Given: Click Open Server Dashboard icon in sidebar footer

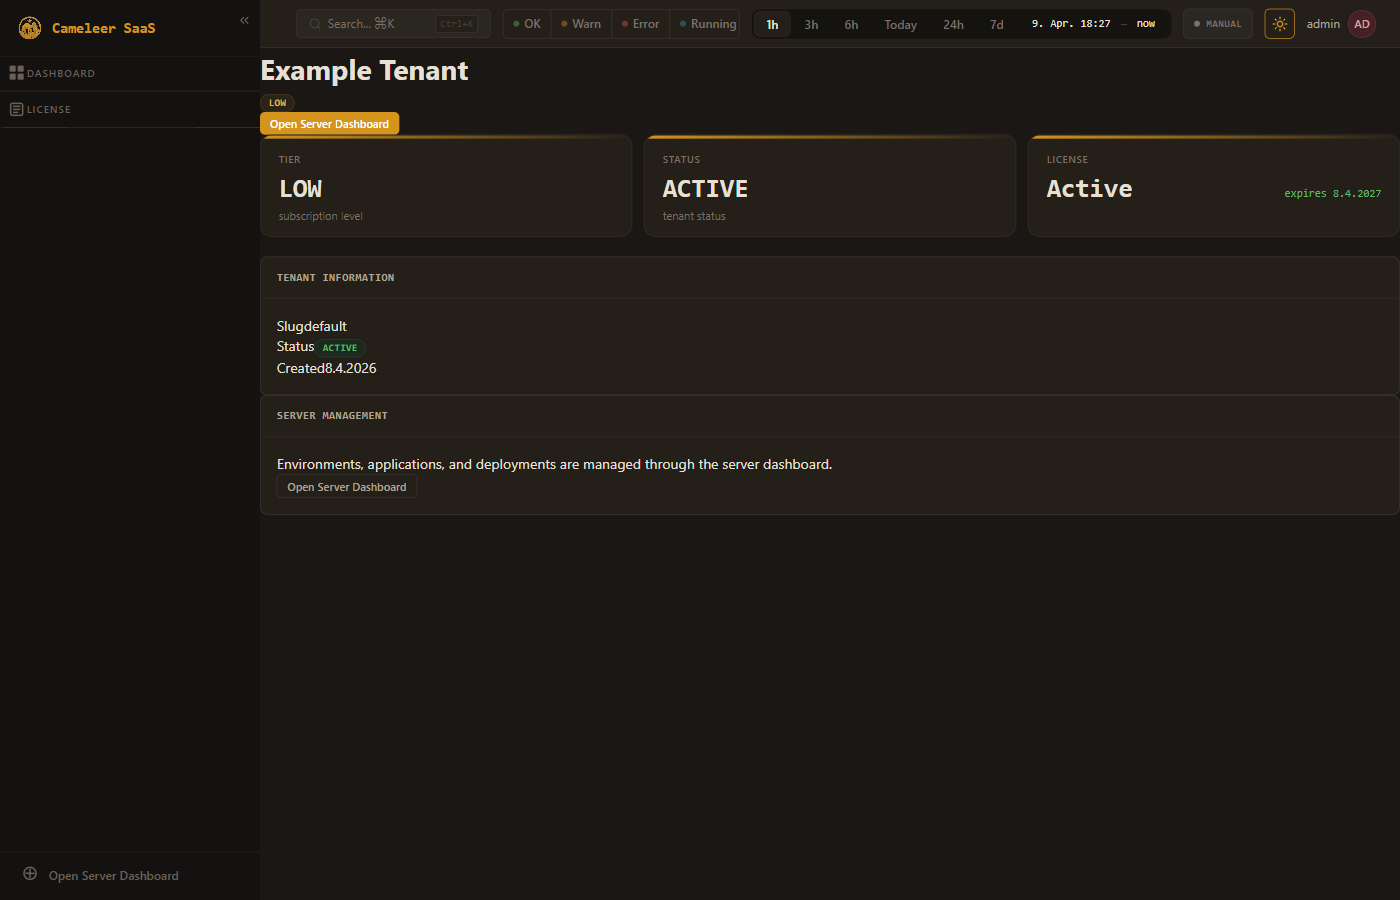Looking at the screenshot, I should [30, 874].
